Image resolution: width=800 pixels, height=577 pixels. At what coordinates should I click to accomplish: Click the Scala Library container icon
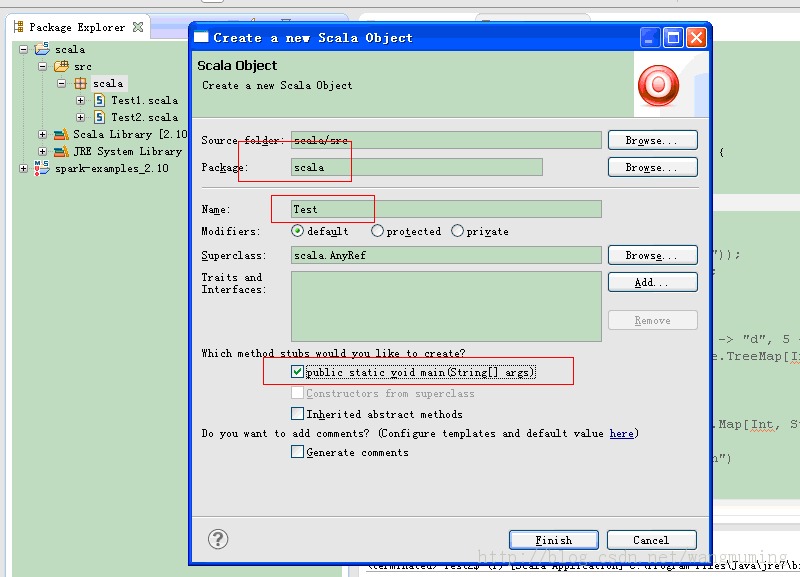[x=61, y=134]
